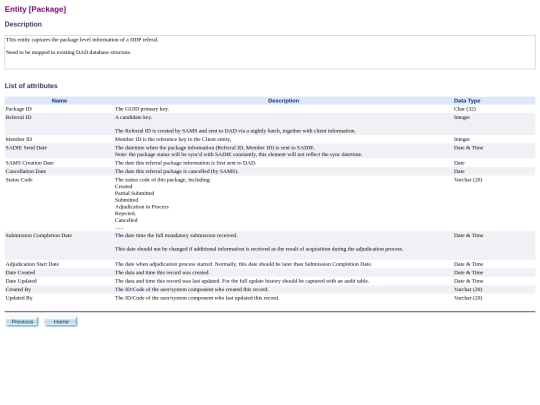Click 'The GUID primary key.' description
540x405 pixels.
[142, 109]
